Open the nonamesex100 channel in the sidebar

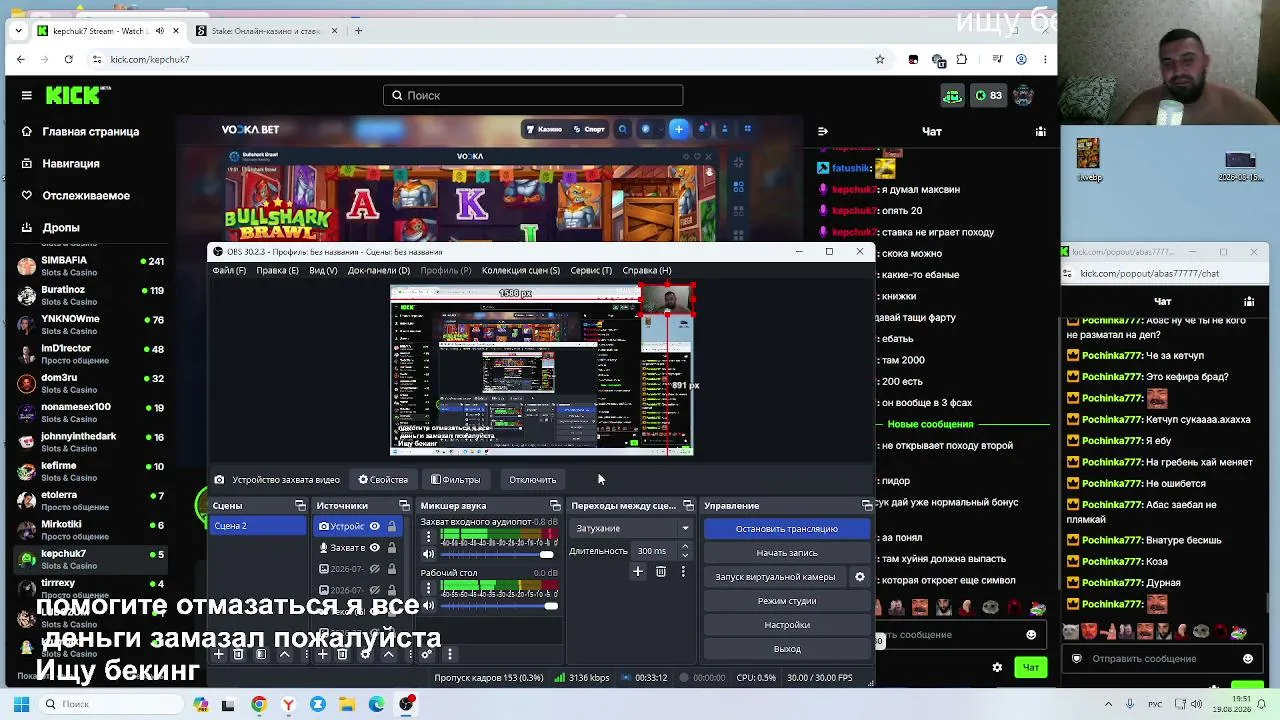[90, 412]
